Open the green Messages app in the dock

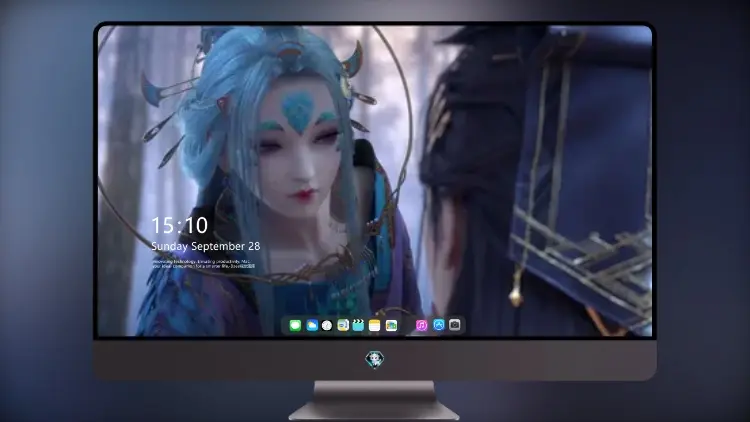pos(295,326)
